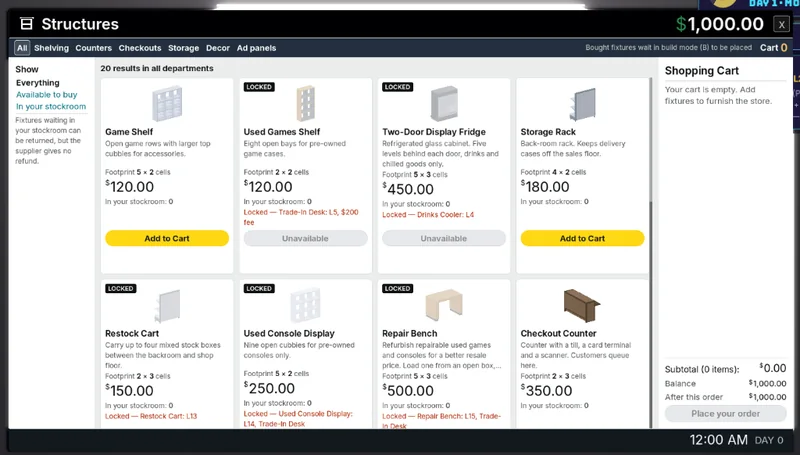Open the Decor tab
Screen dimensions: 800x455
(218, 48)
